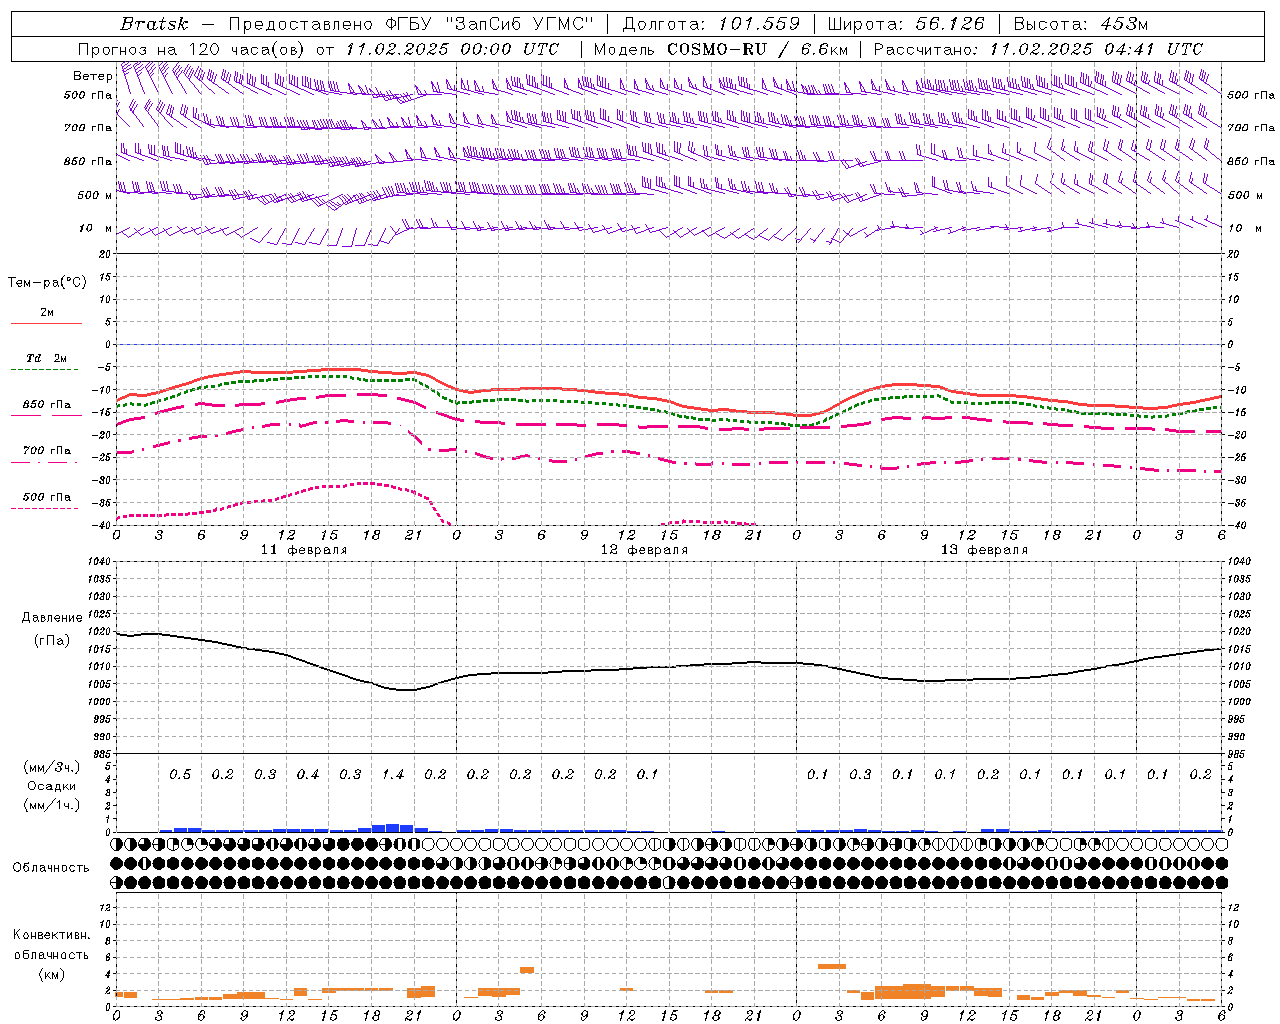This screenshot has height=1024, width=1280.
Task: Click the 'Конвективн.' convective cloud label
Action: pyautogui.click(x=52, y=935)
